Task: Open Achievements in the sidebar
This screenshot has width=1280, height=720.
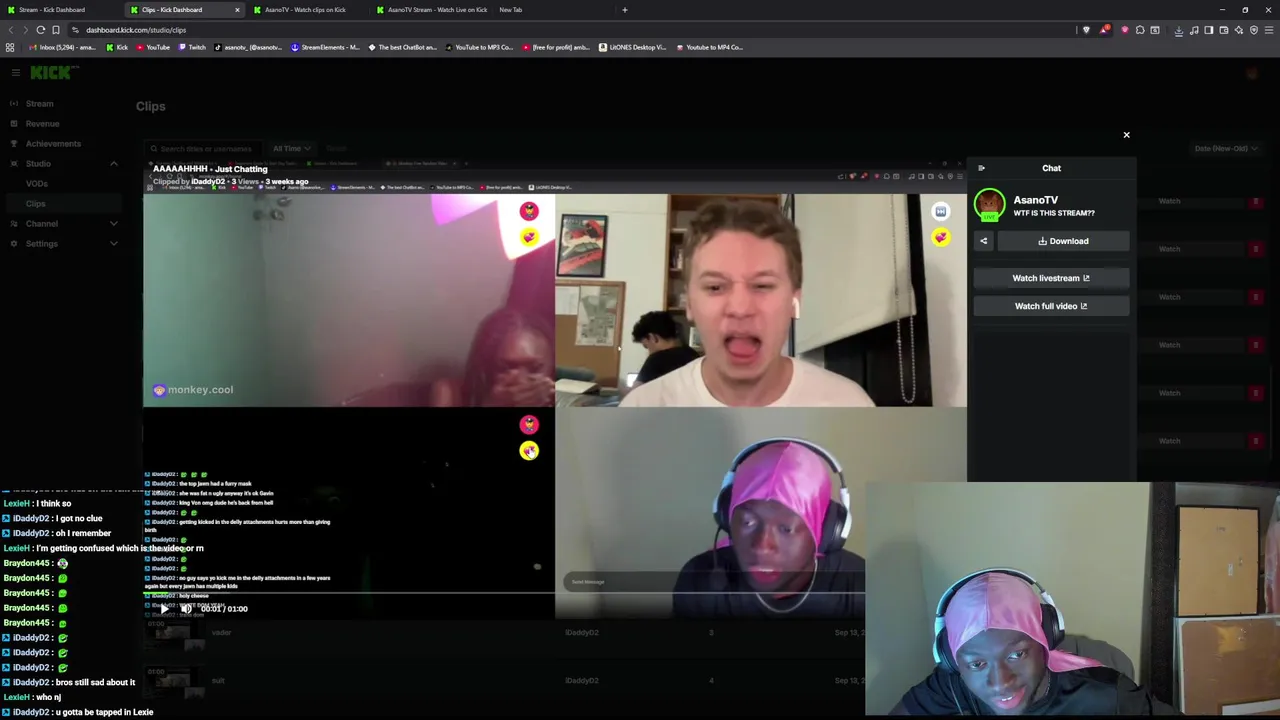Action: click(x=53, y=144)
